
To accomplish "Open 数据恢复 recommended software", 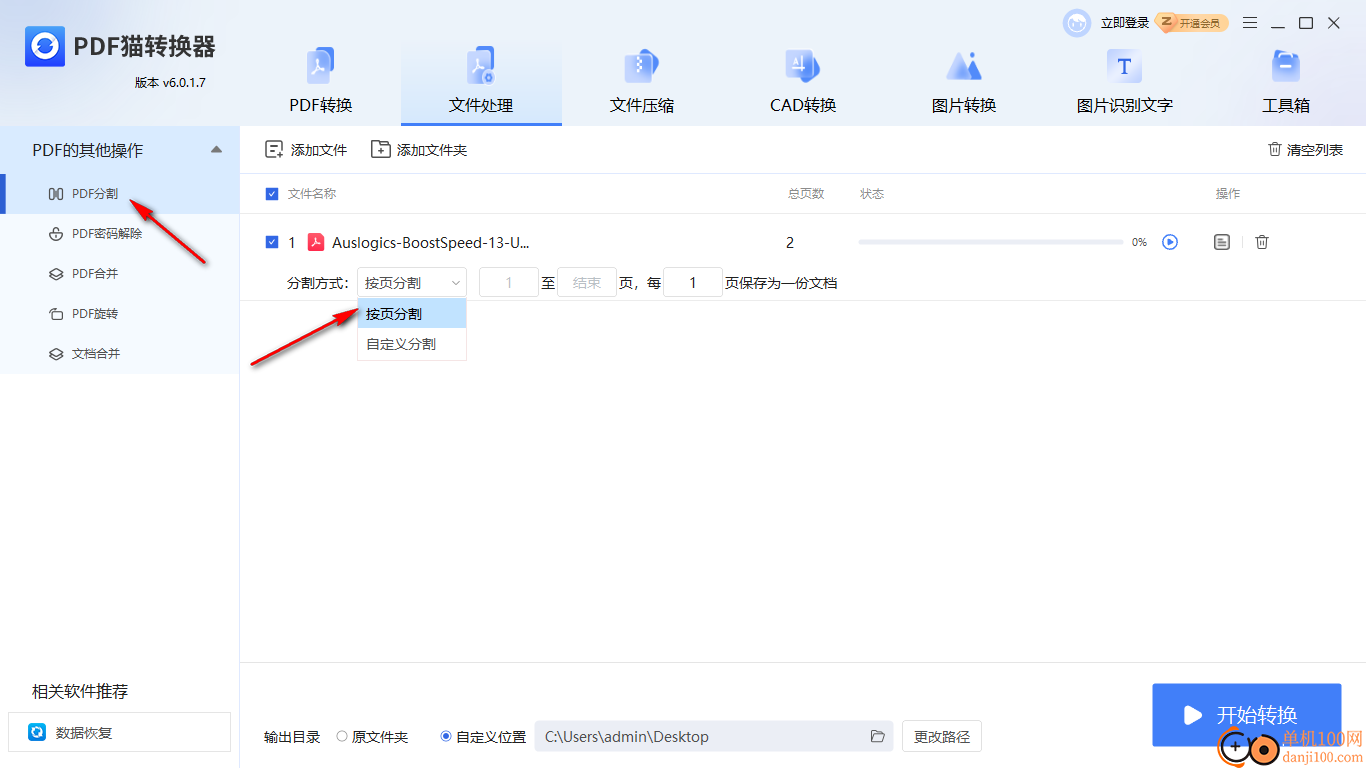I will pyautogui.click(x=119, y=732).
